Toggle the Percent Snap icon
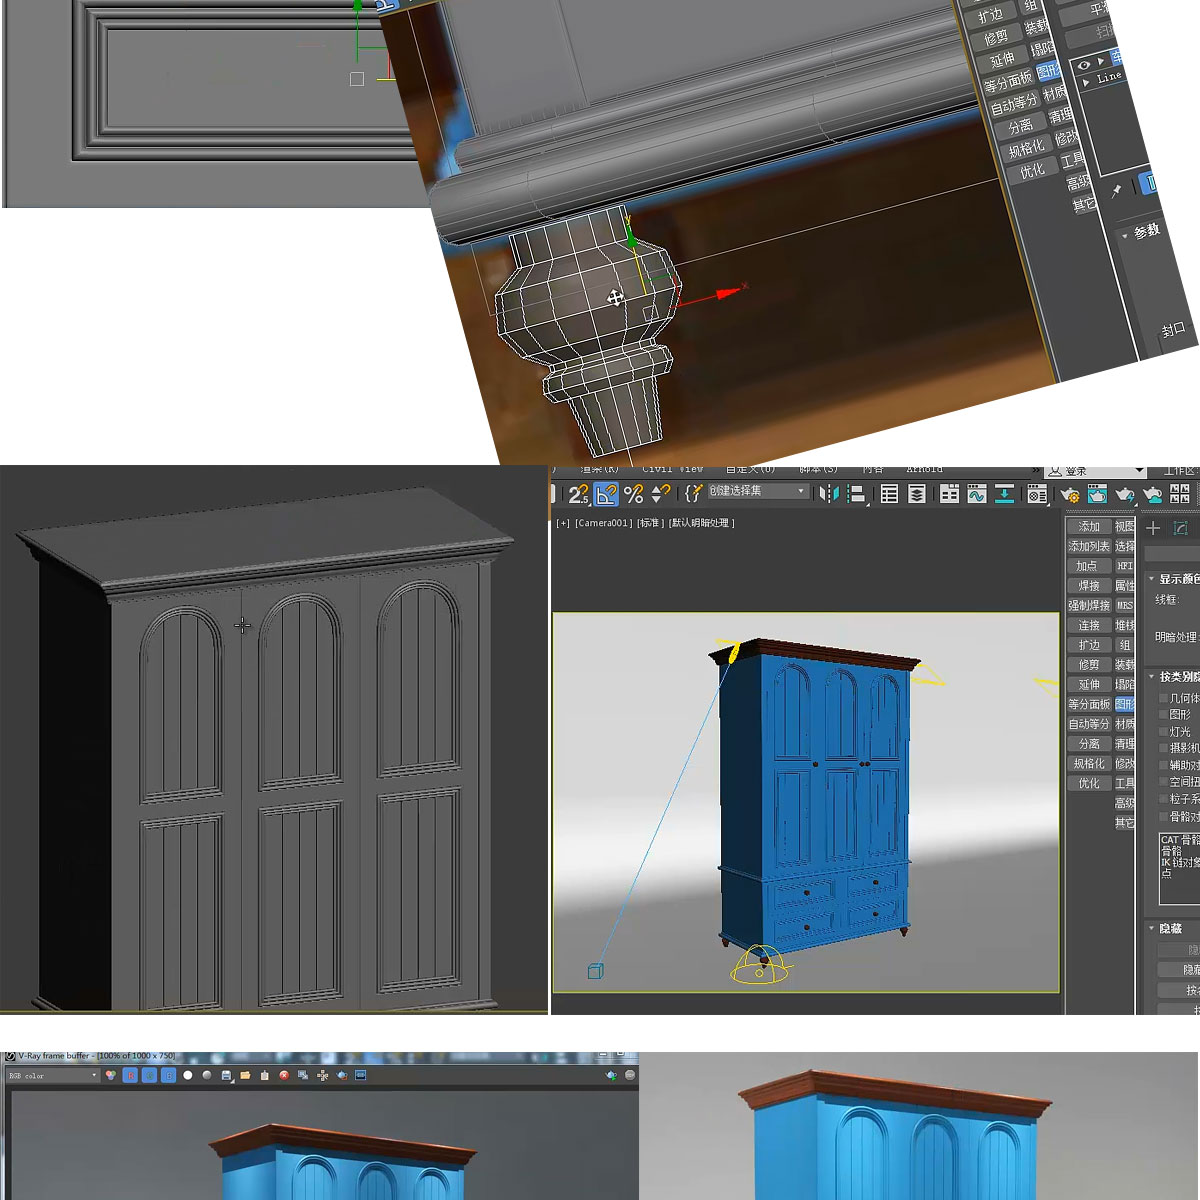This screenshot has width=1200, height=1200. (633, 494)
